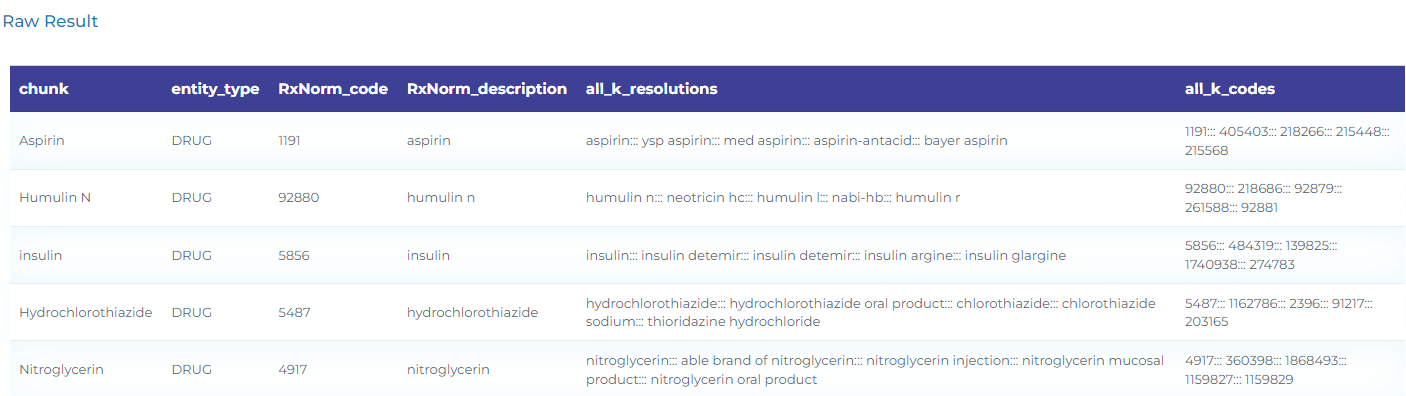Select the all_k_resolutions column header
This screenshot has width=1406, height=396.
click(x=652, y=89)
